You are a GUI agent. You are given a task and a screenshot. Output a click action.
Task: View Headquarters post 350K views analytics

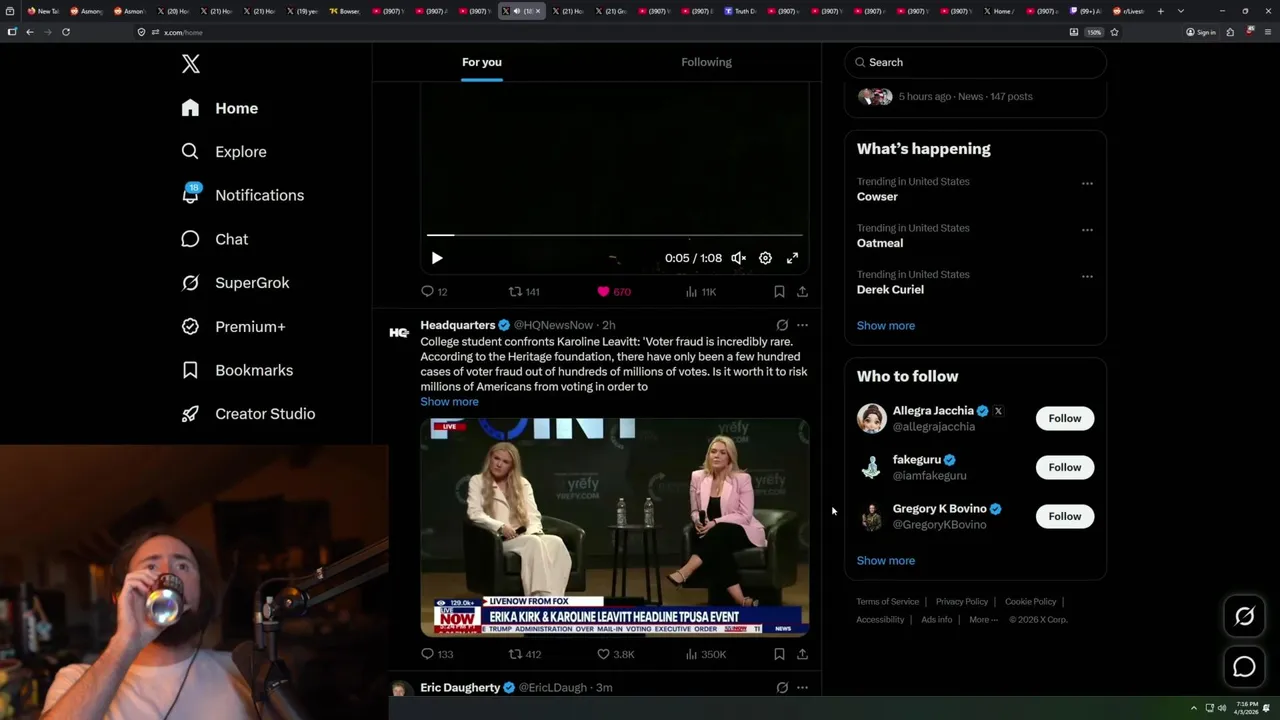tap(705, 654)
